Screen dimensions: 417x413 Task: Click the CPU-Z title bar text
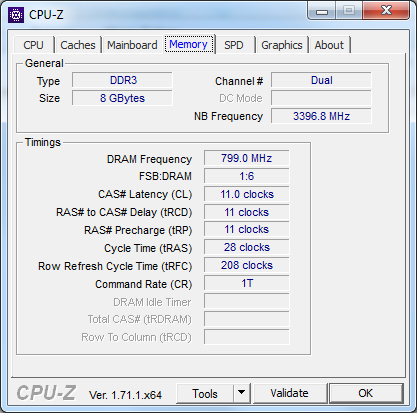tap(46, 15)
